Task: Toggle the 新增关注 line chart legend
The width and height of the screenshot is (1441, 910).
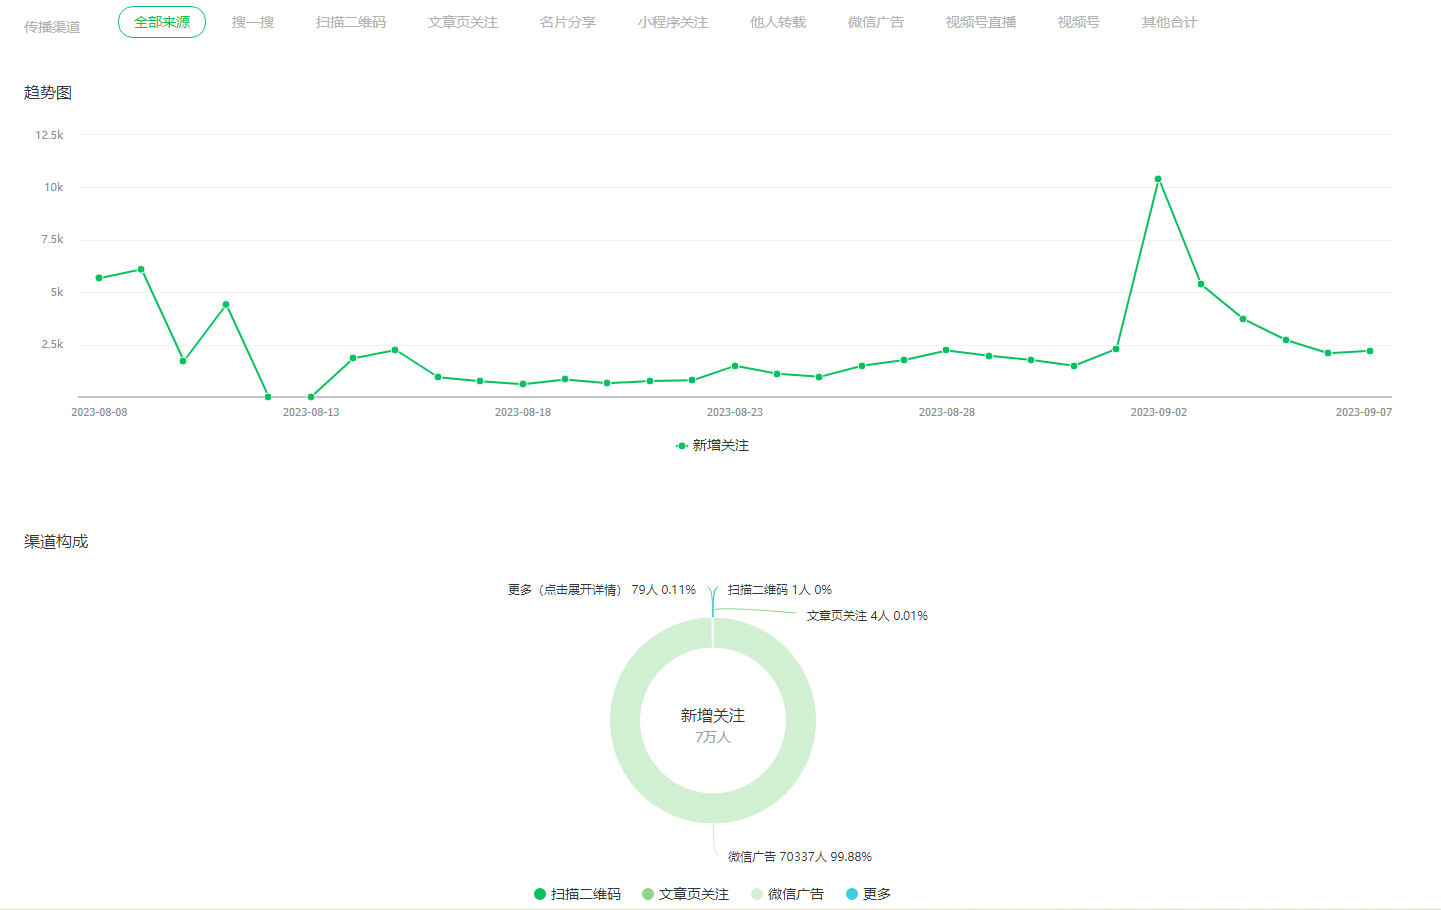Action: [712, 446]
